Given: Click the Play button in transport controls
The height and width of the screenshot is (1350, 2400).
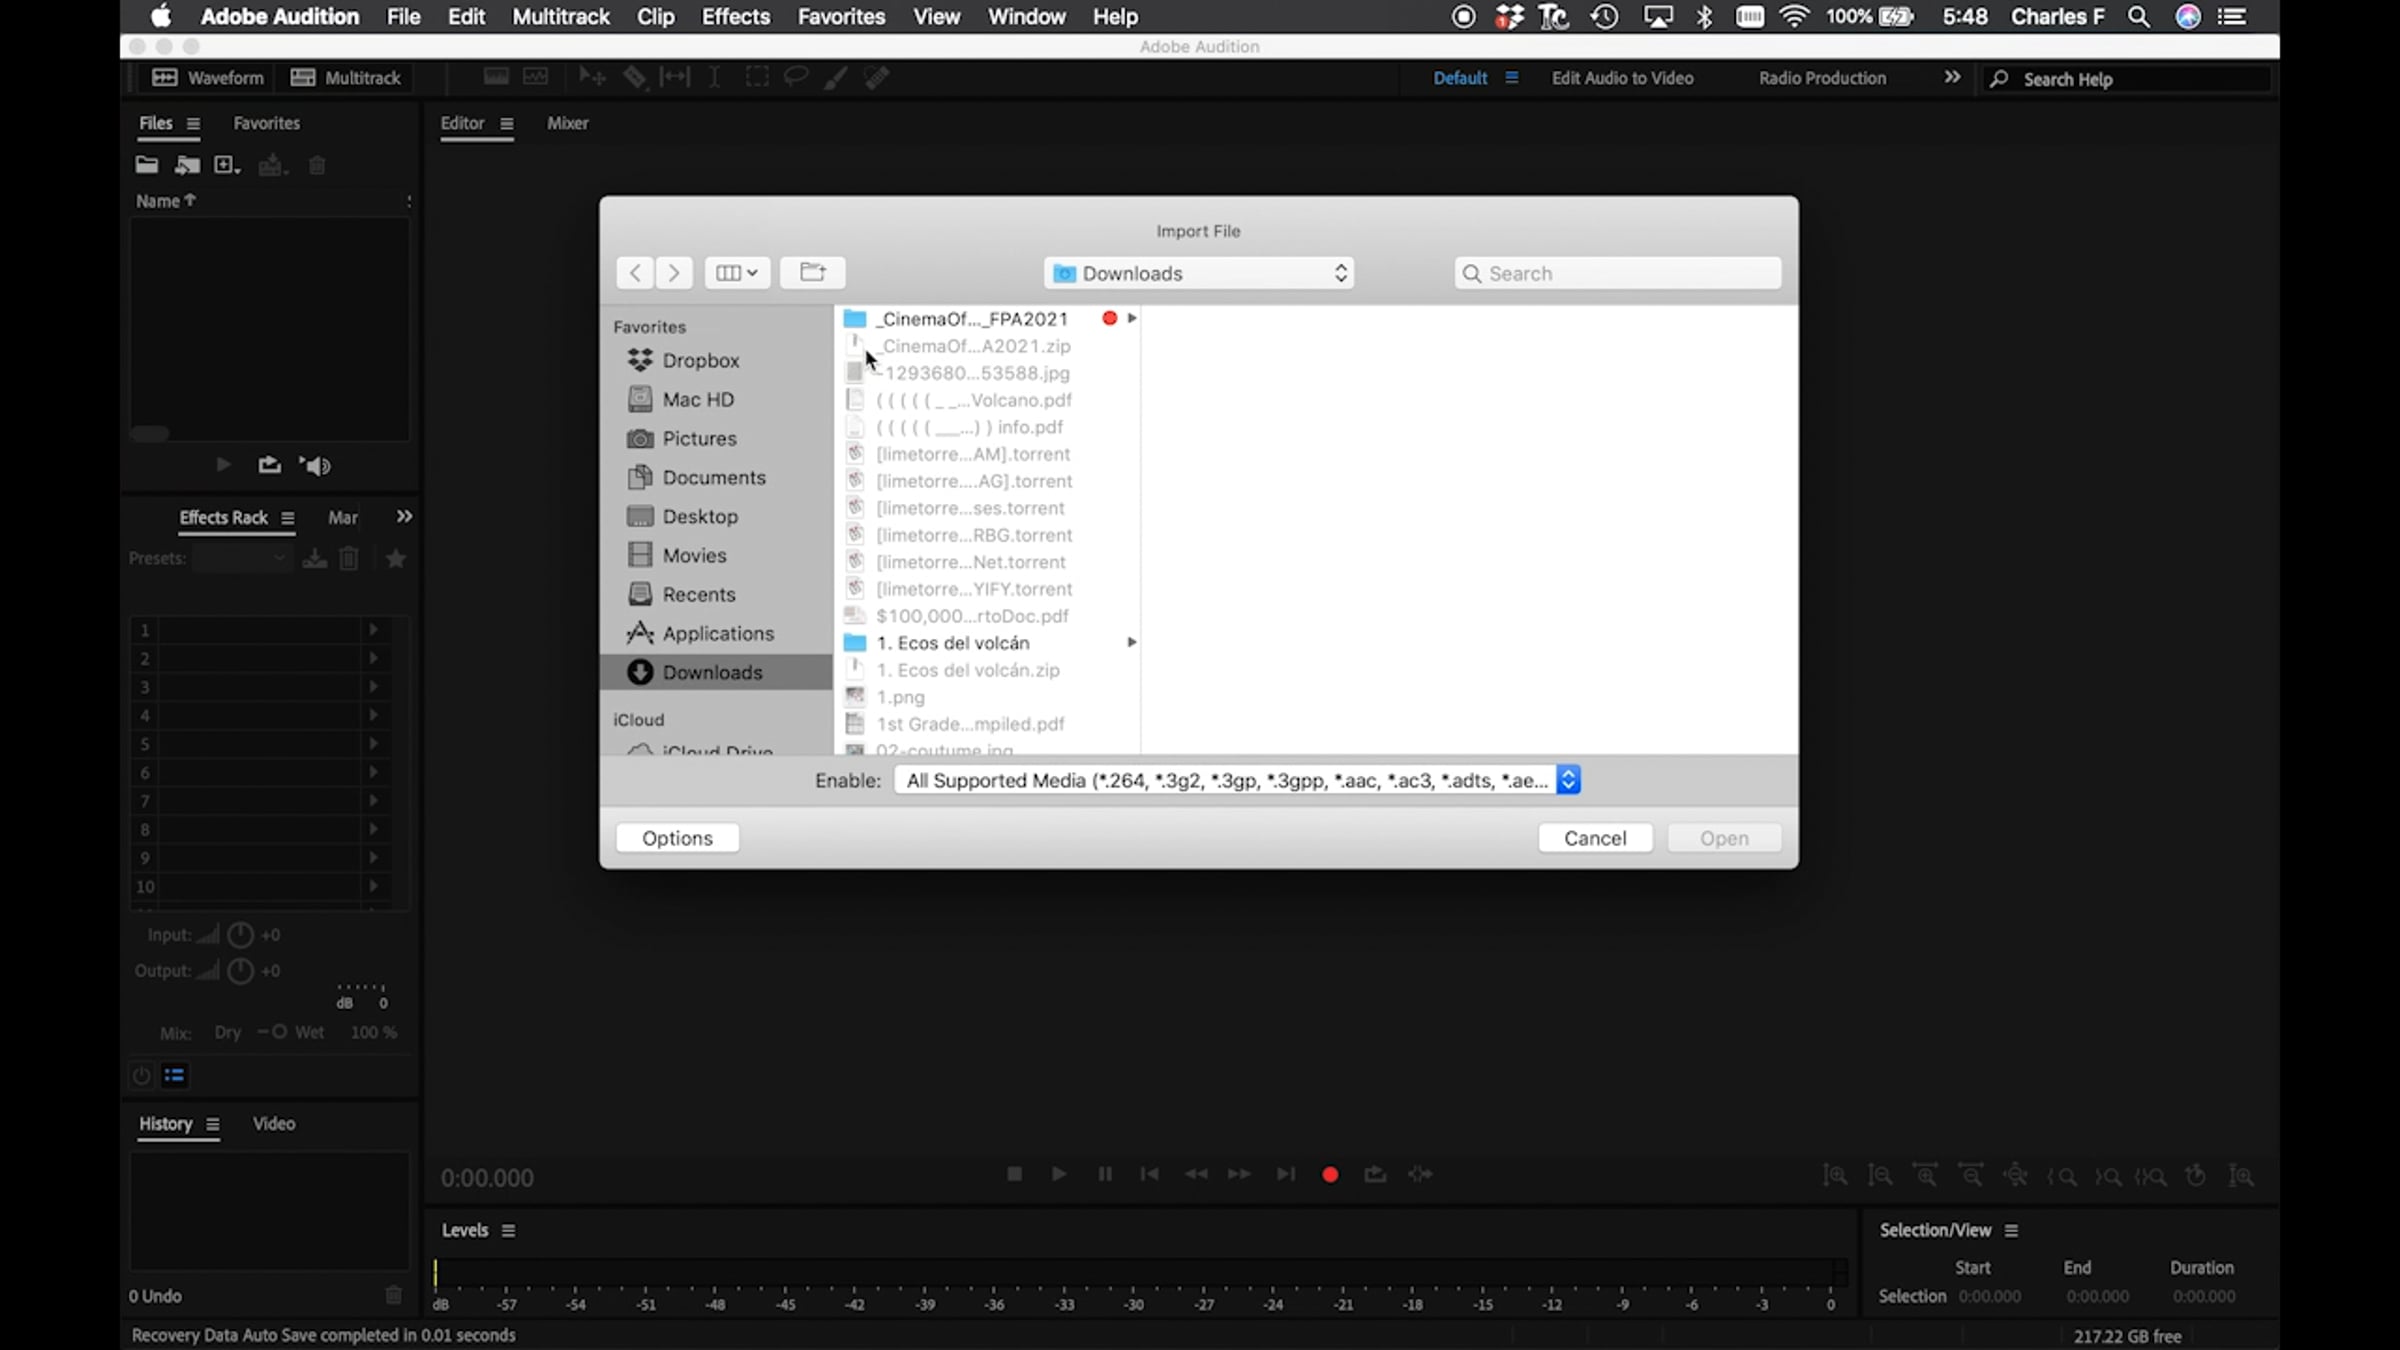Looking at the screenshot, I should [x=1058, y=1174].
